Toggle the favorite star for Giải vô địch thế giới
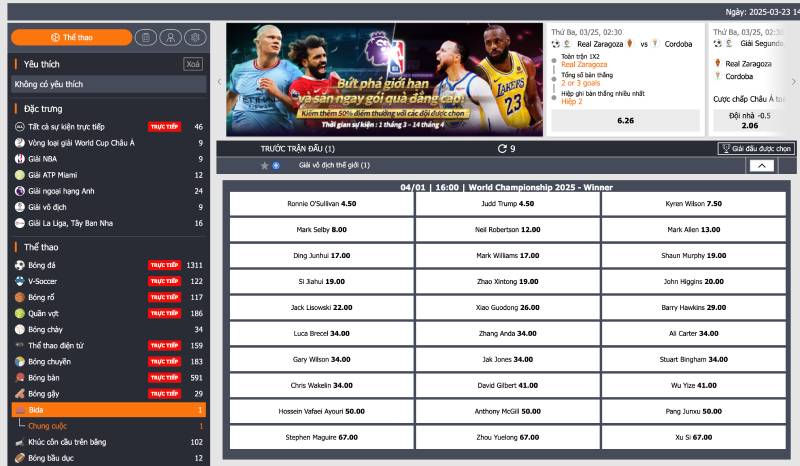The width and height of the screenshot is (800, 466). coord(264,165)
